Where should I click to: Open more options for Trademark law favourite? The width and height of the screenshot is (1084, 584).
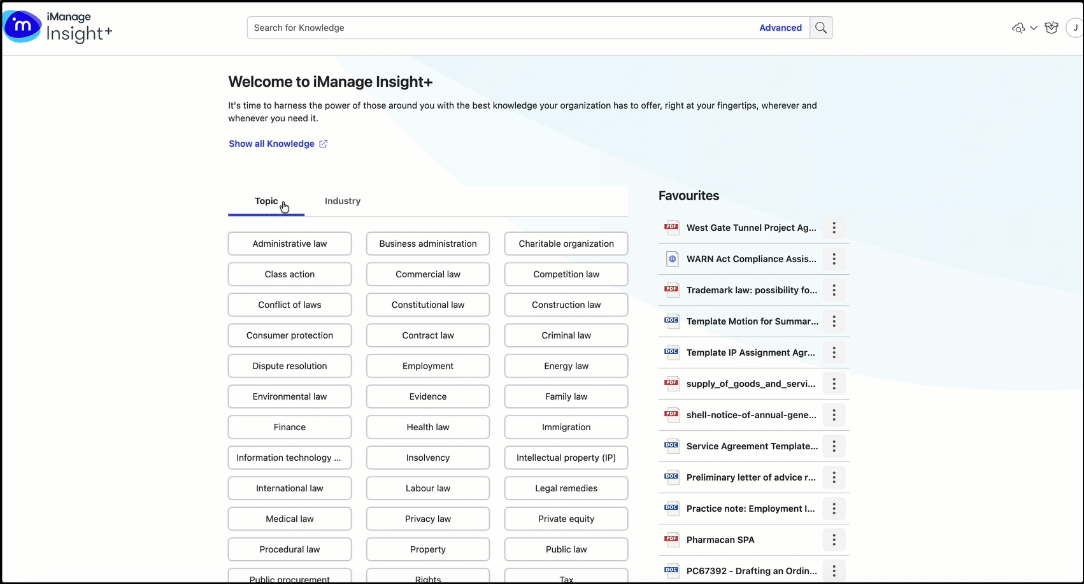pos(834,290)
